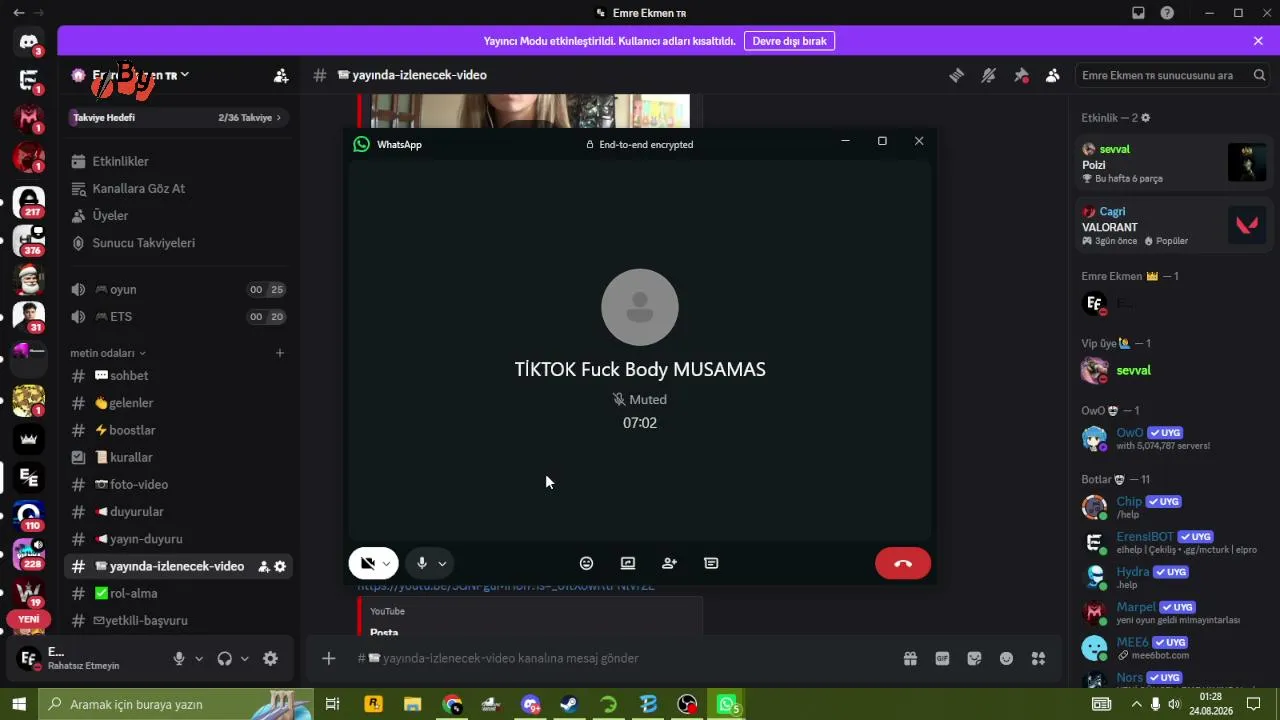Open Discord user settings gear
1280x720 pixels.
pyautogui.click(x=270, y=658)
